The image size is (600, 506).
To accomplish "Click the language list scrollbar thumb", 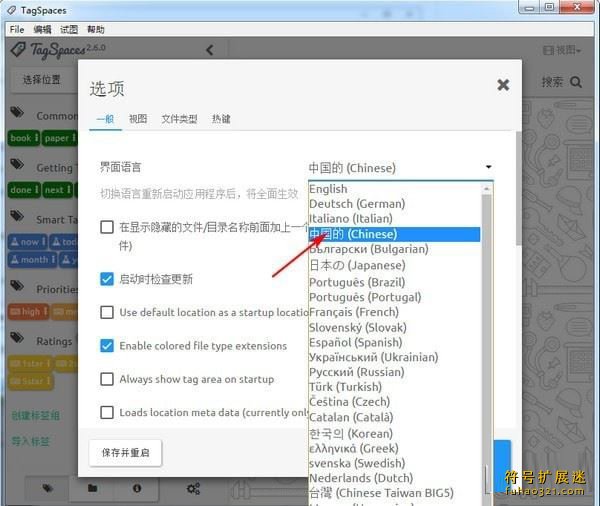I will pos(487,329).
